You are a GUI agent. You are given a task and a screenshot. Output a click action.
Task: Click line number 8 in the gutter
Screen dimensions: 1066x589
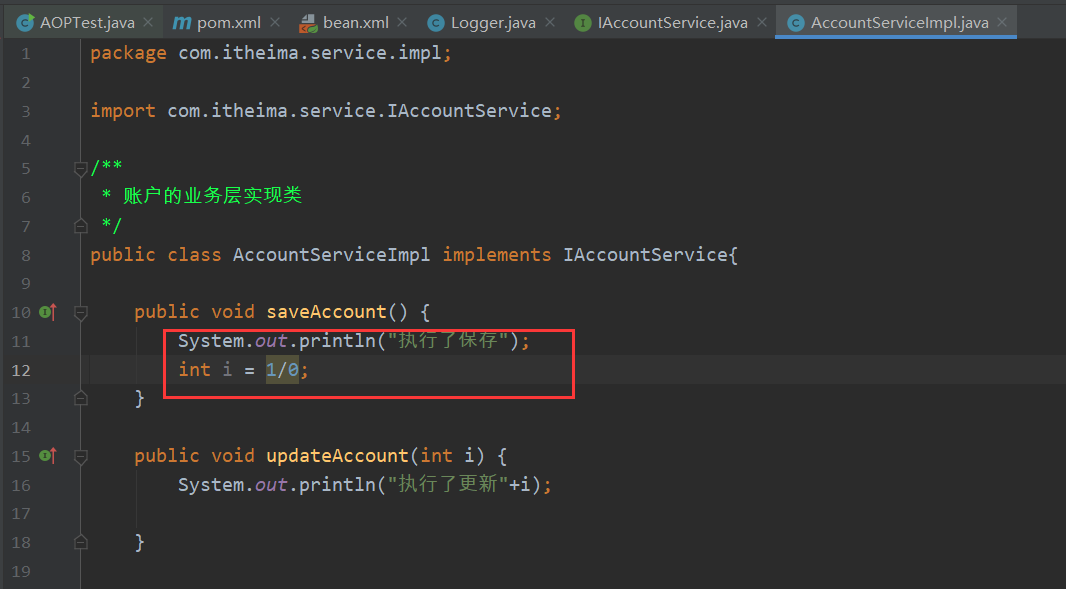(x=26, y=256)
